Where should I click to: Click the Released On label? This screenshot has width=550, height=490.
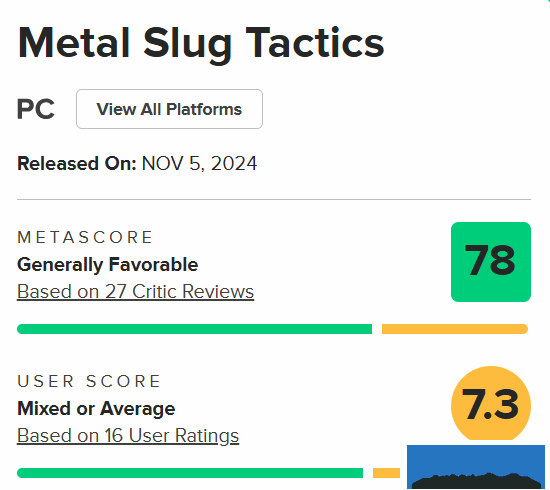(x=77, y=163)
